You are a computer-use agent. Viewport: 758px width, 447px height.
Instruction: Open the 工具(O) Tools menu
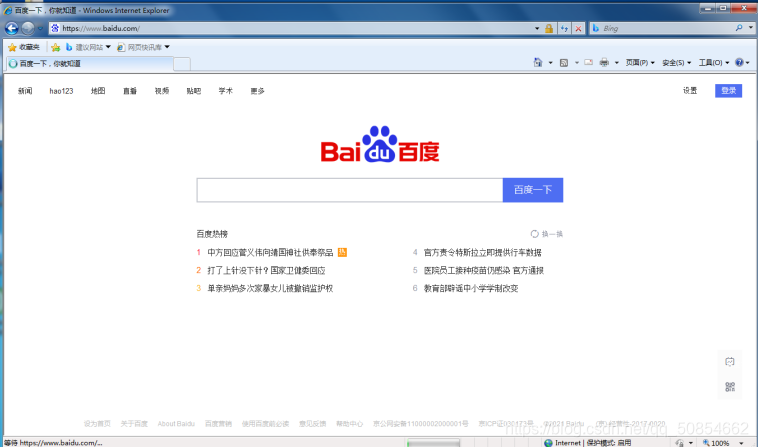(714, 63)
